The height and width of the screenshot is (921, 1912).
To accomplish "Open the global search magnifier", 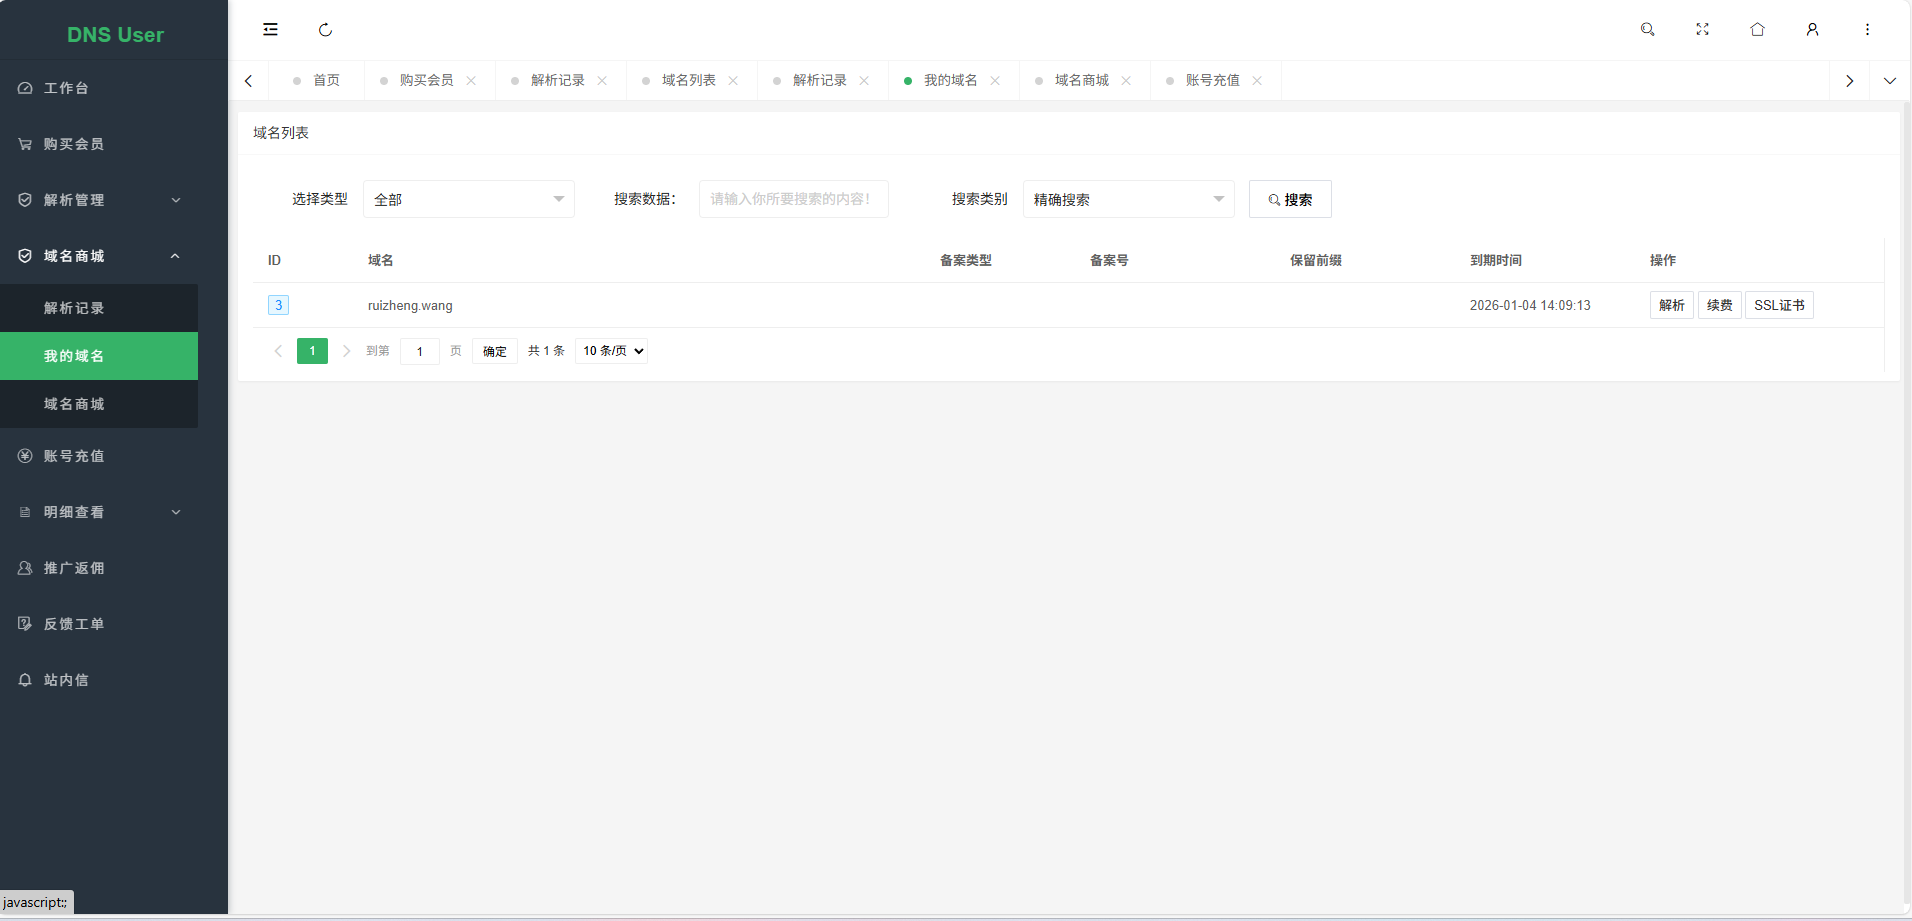I will pyautogui.click(x=1647, y=29).
